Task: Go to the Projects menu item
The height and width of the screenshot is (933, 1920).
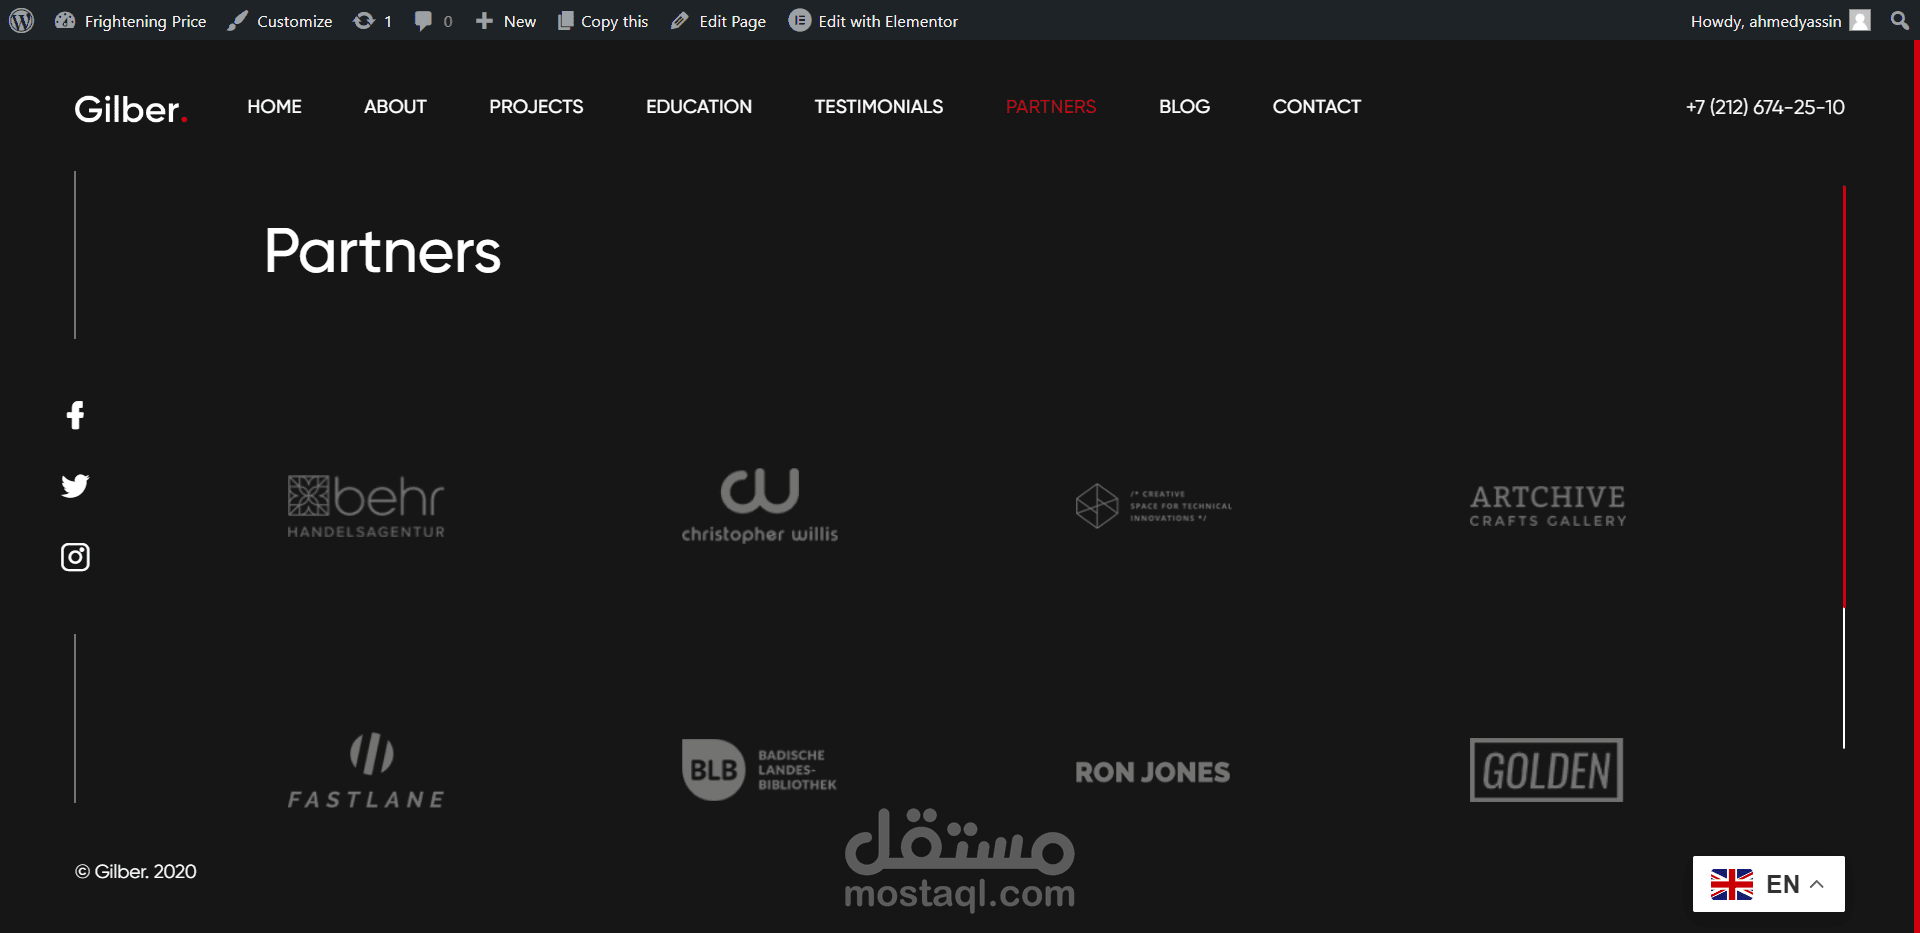Action: [536, 107]
